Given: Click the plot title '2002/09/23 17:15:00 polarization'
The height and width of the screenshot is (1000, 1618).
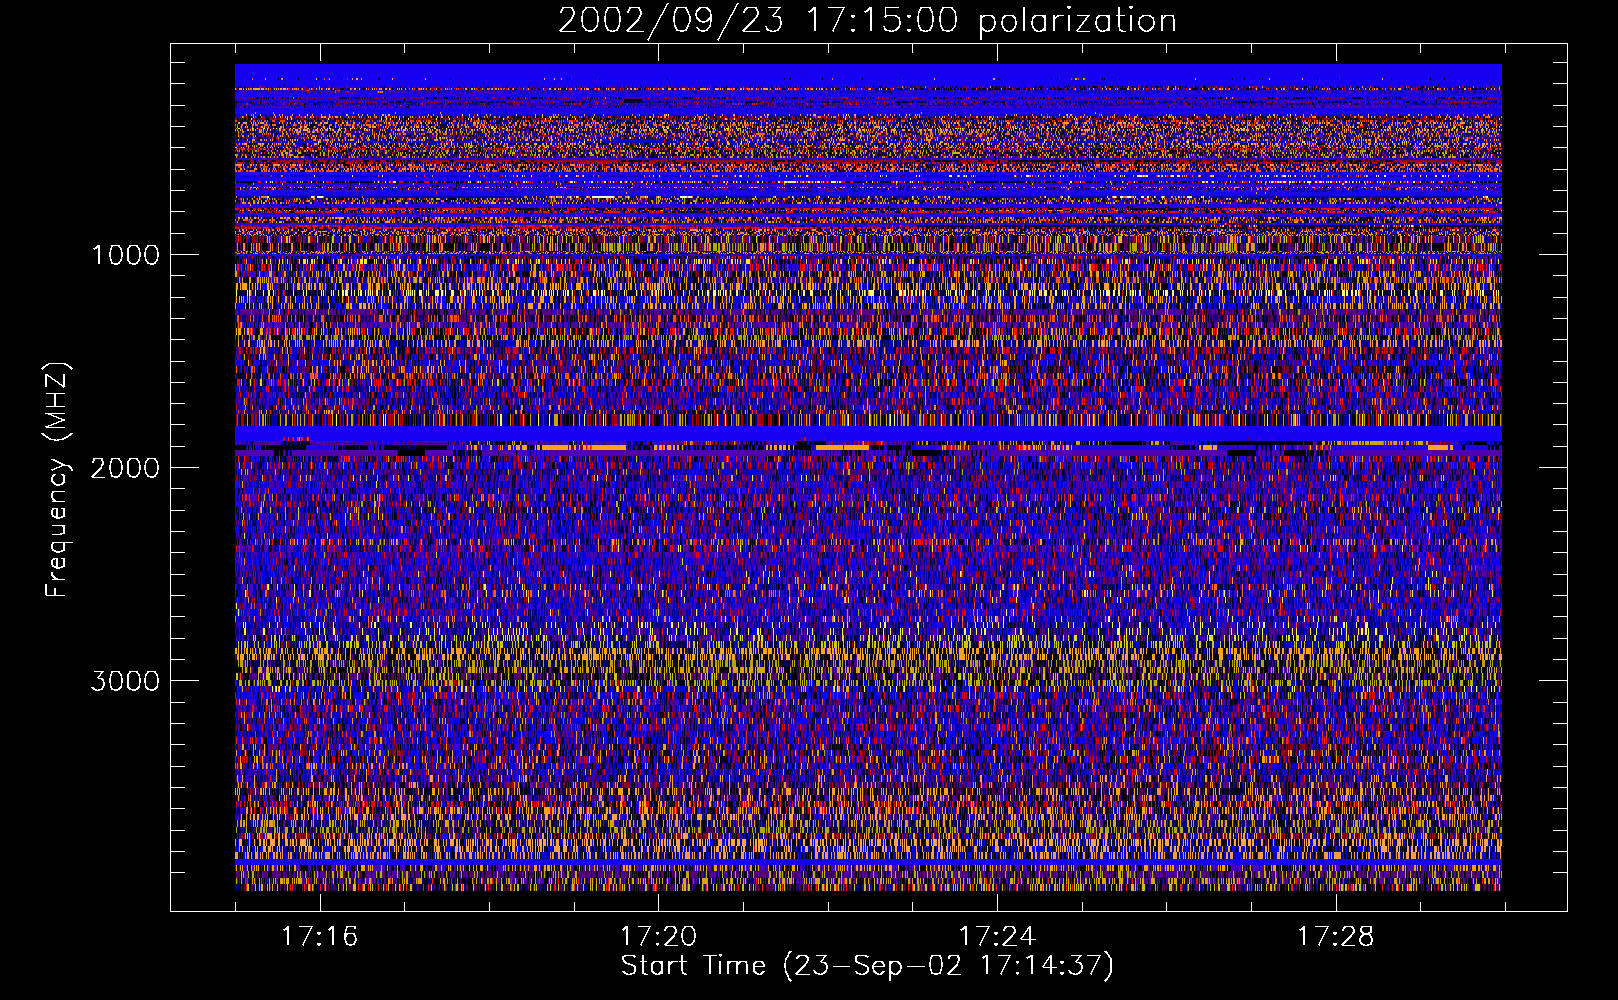Looking at the screenshot, I should point(867,21).
